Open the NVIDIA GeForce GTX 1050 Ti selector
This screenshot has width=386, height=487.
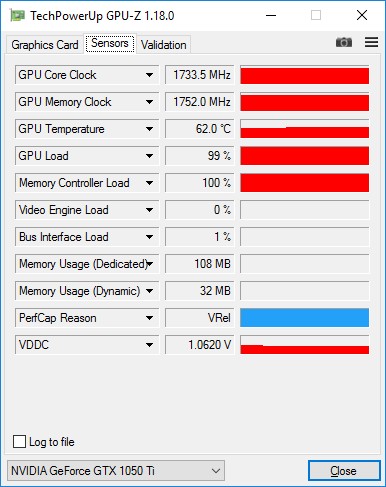(116, 471)
